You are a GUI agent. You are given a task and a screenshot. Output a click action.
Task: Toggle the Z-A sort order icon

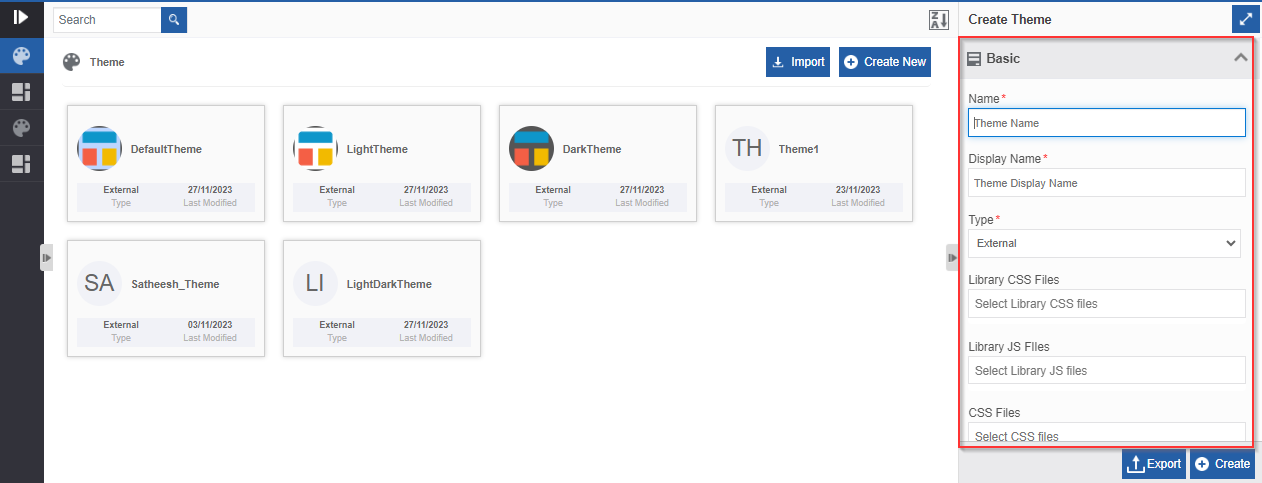938,20
